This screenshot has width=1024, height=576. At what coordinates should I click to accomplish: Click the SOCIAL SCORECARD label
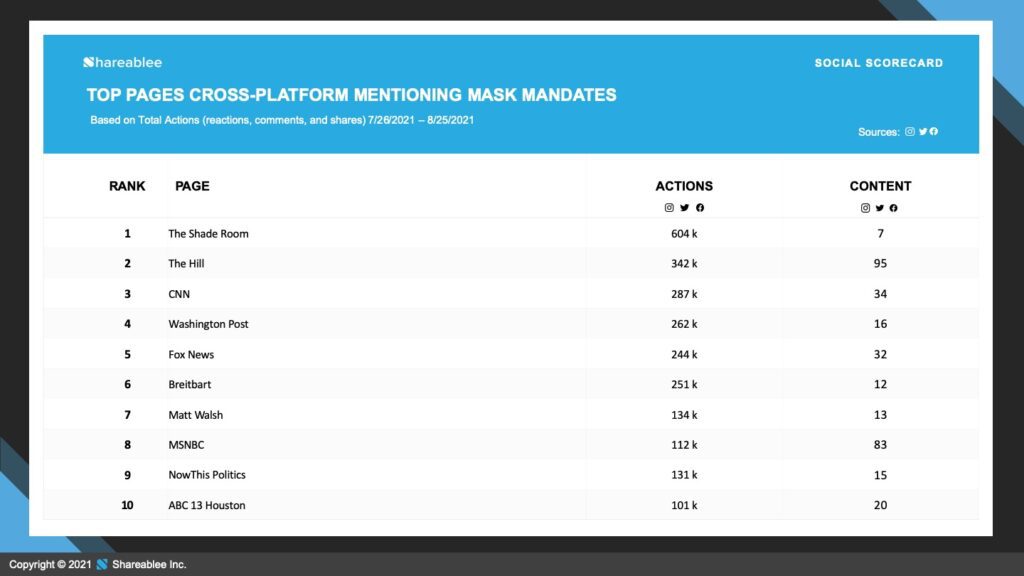tap(878, 63)
